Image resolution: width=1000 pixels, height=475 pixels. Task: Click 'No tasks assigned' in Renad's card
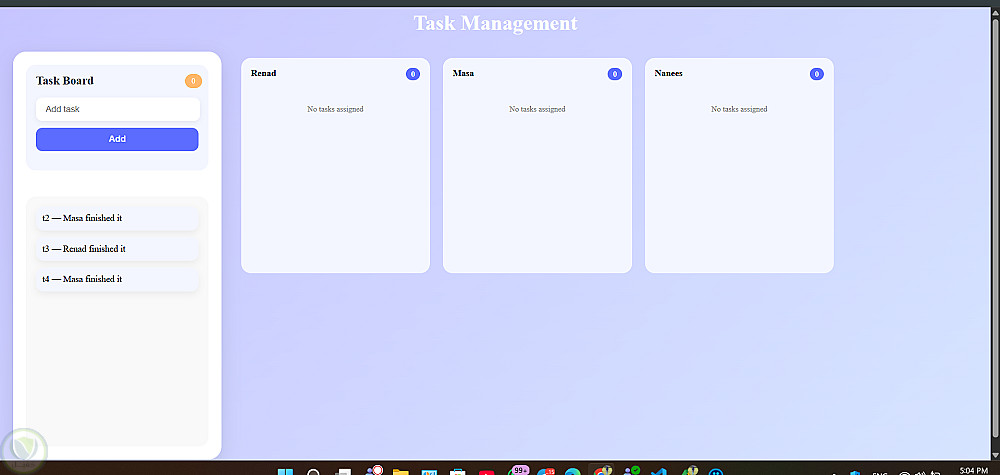point(335,109)
